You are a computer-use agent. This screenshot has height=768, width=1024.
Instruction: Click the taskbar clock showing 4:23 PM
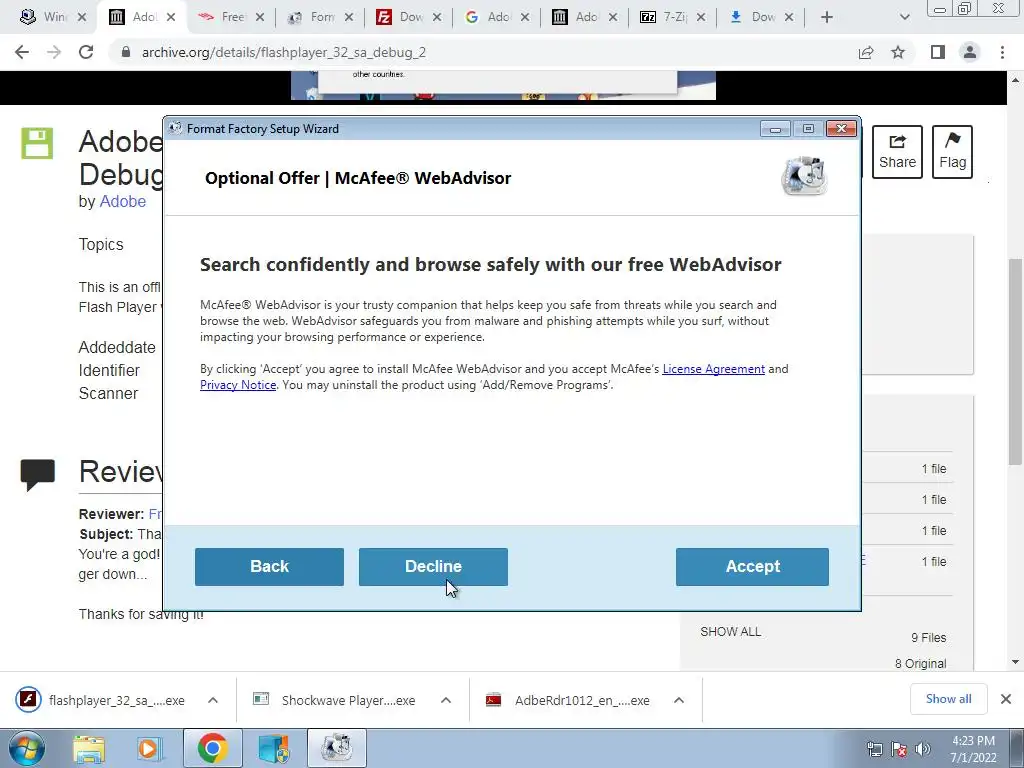click(973, 749)
